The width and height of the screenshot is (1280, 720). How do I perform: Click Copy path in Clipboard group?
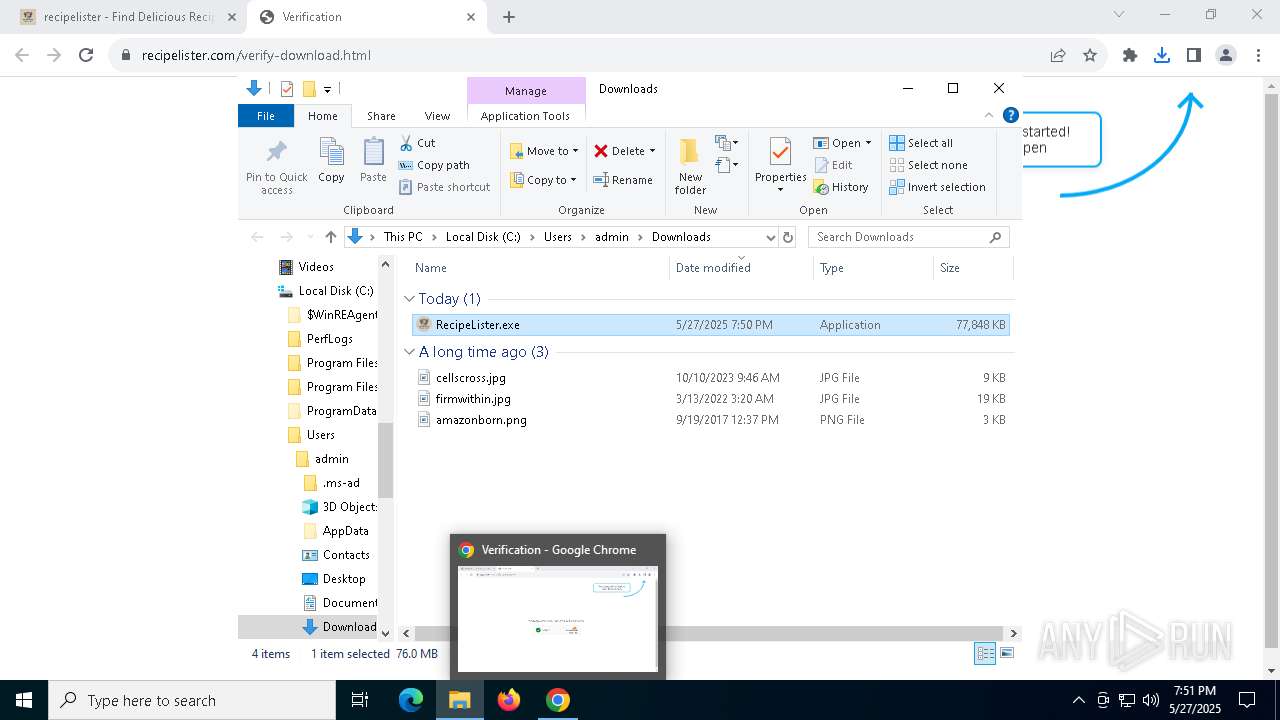click(434, 165)
